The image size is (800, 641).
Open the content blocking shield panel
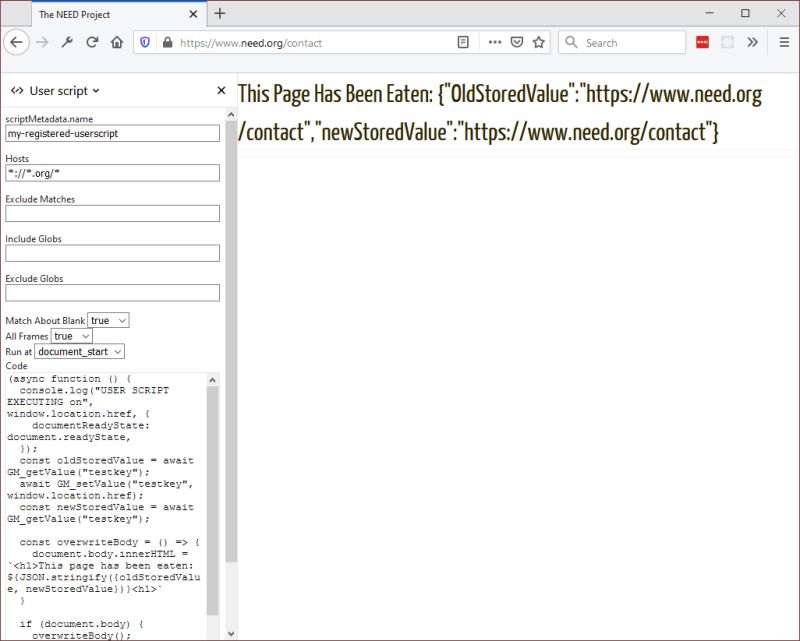pyautogui.click(x=147, y=43)
